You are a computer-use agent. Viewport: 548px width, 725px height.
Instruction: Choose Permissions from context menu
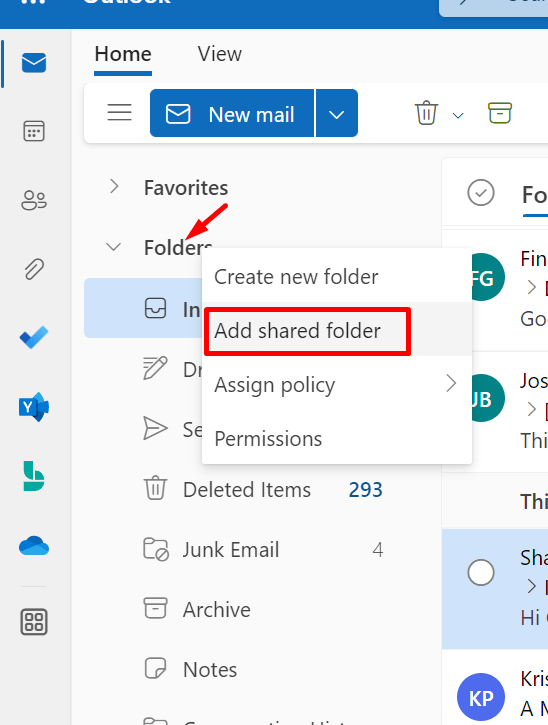pyautogui.click(x=337, y=438)
